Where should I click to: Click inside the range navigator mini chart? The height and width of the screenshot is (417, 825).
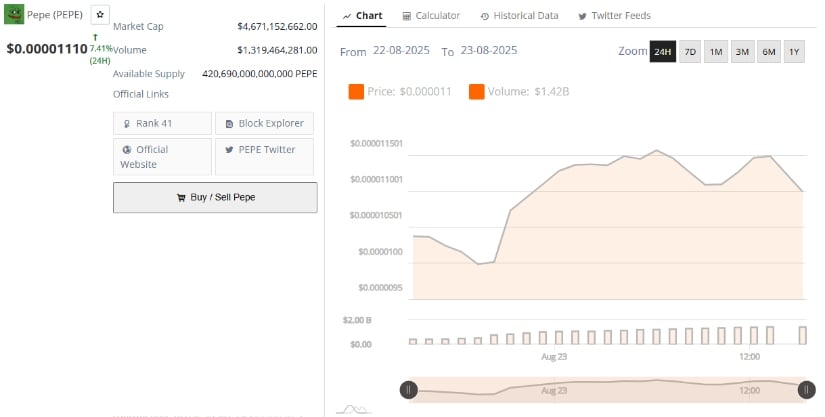(x=608, y=390)
